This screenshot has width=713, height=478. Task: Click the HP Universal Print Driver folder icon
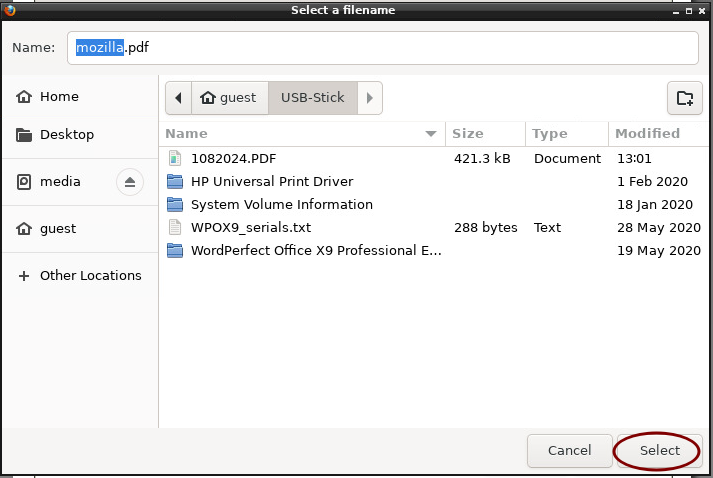point(175,181)
